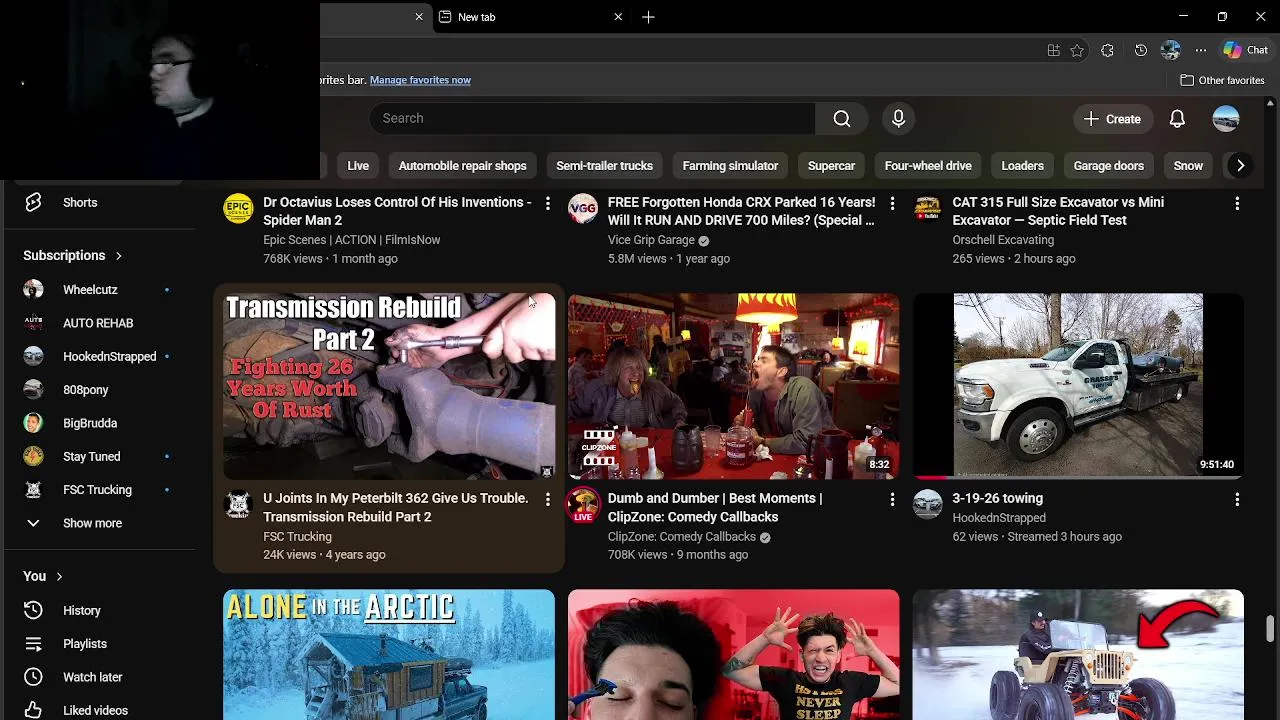Expand the Subscriptions section chevron
The image size is (1280, 720).
tap(118, 256)
